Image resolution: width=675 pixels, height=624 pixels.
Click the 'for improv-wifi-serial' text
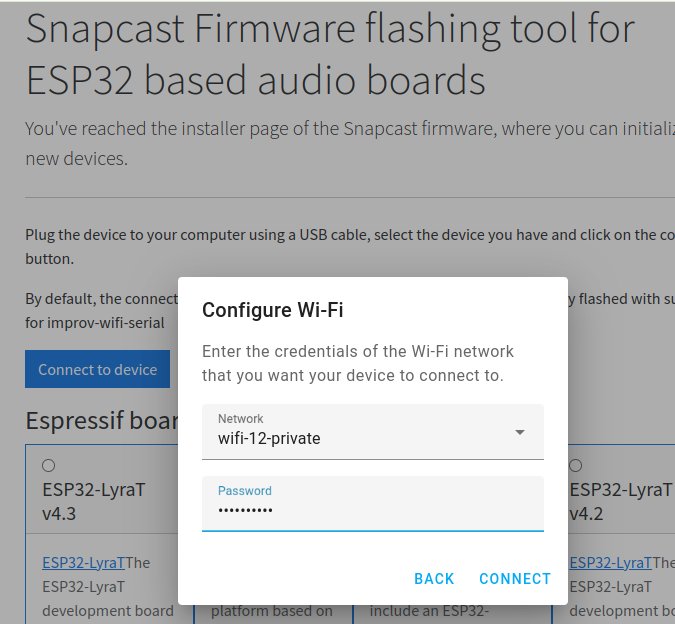[x=95, y=323]
